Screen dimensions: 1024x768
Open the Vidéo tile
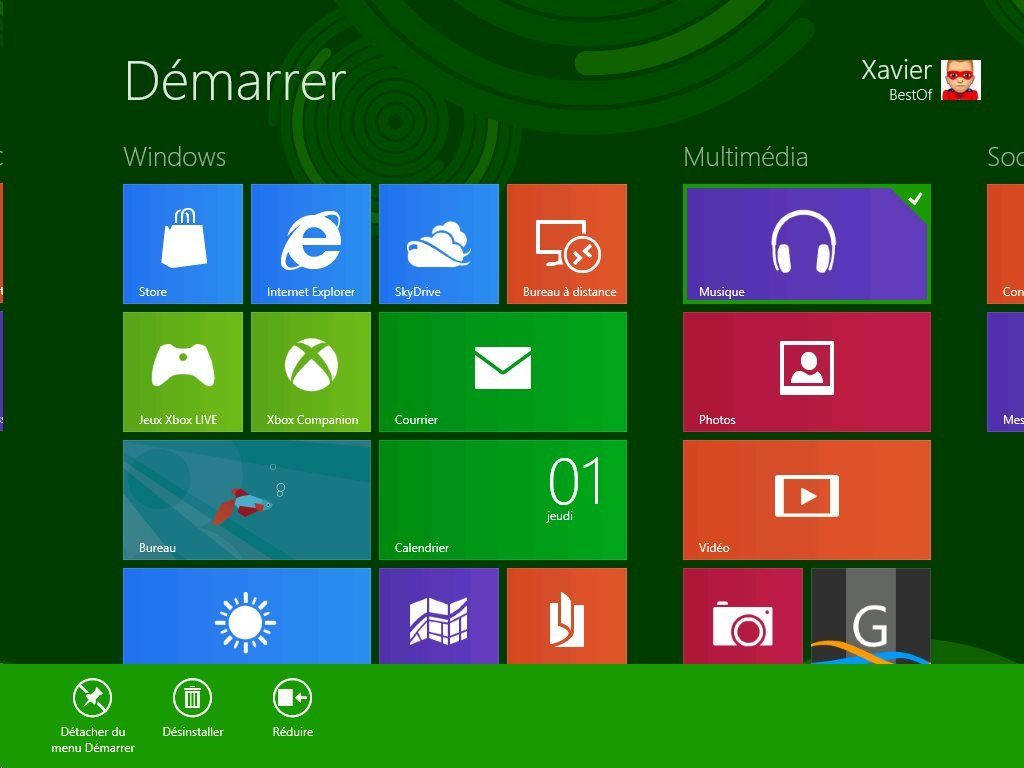point(807,500)
